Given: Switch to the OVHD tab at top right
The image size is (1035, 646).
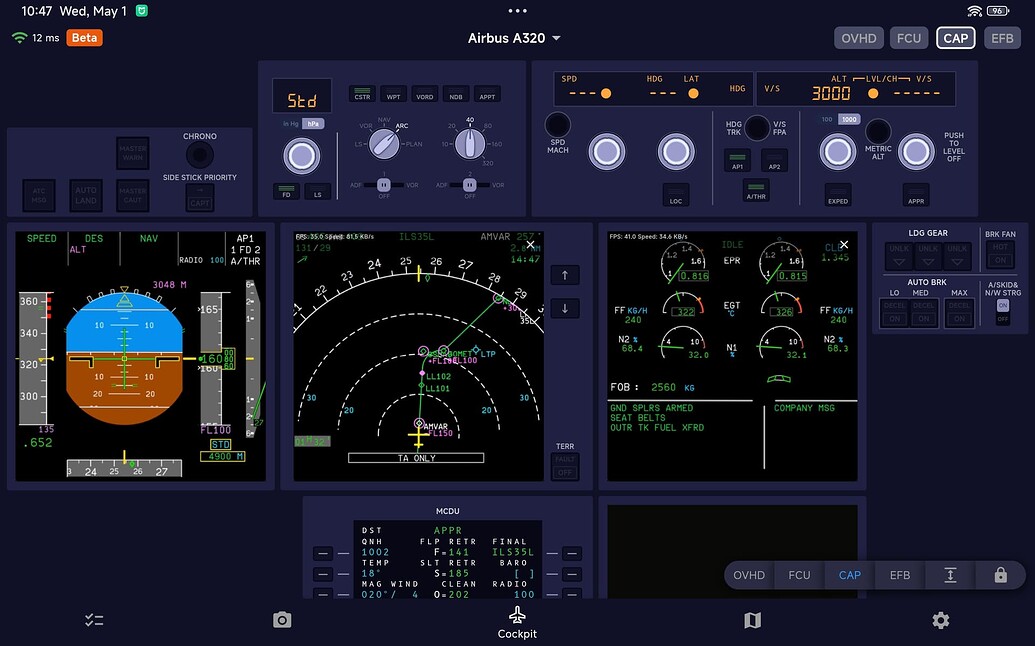Looking at the screenshot, I should (858, 37).
